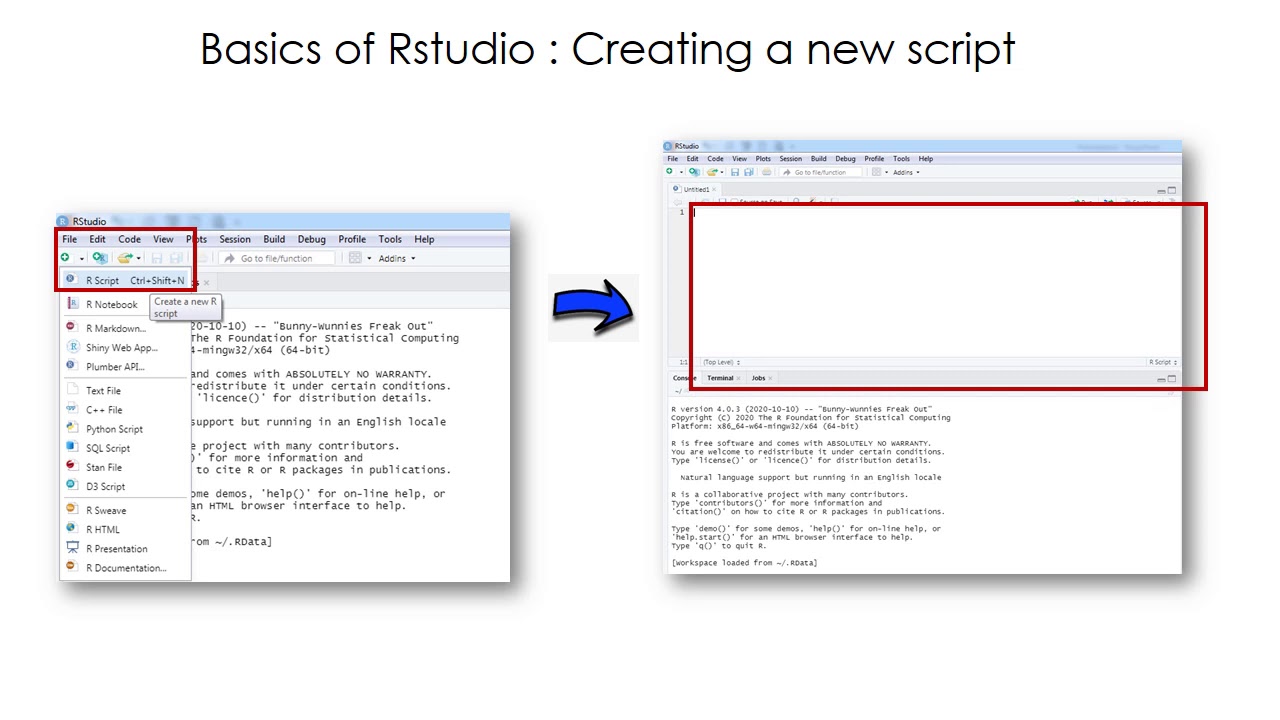Click the Open File folder icon in left RStudio window
This screenshot has width=1280, height=720.
click(125, 258)
